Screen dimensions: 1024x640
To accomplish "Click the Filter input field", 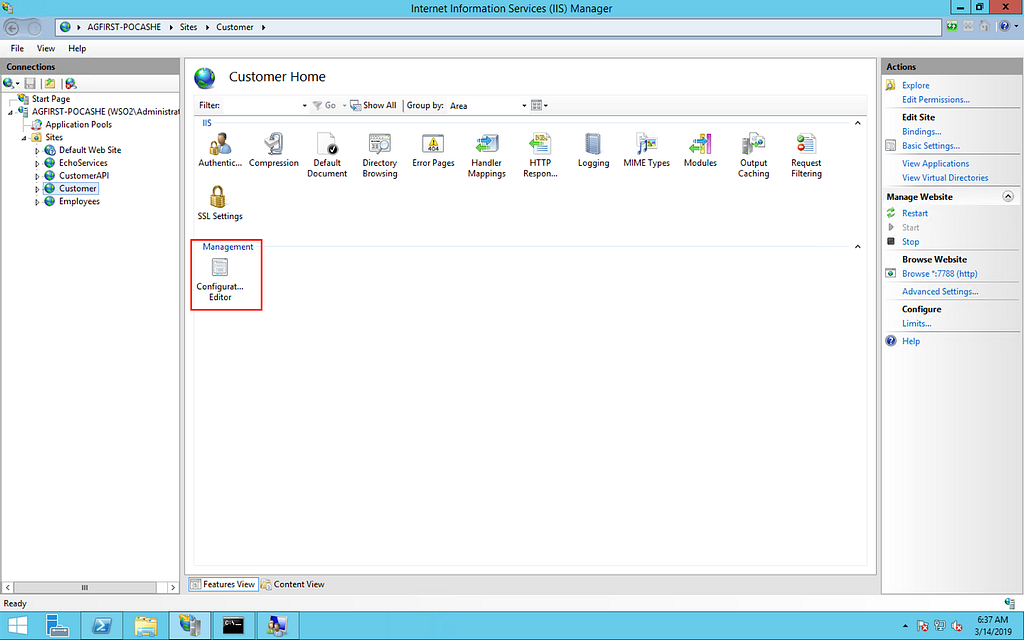I will pos(261,105).
